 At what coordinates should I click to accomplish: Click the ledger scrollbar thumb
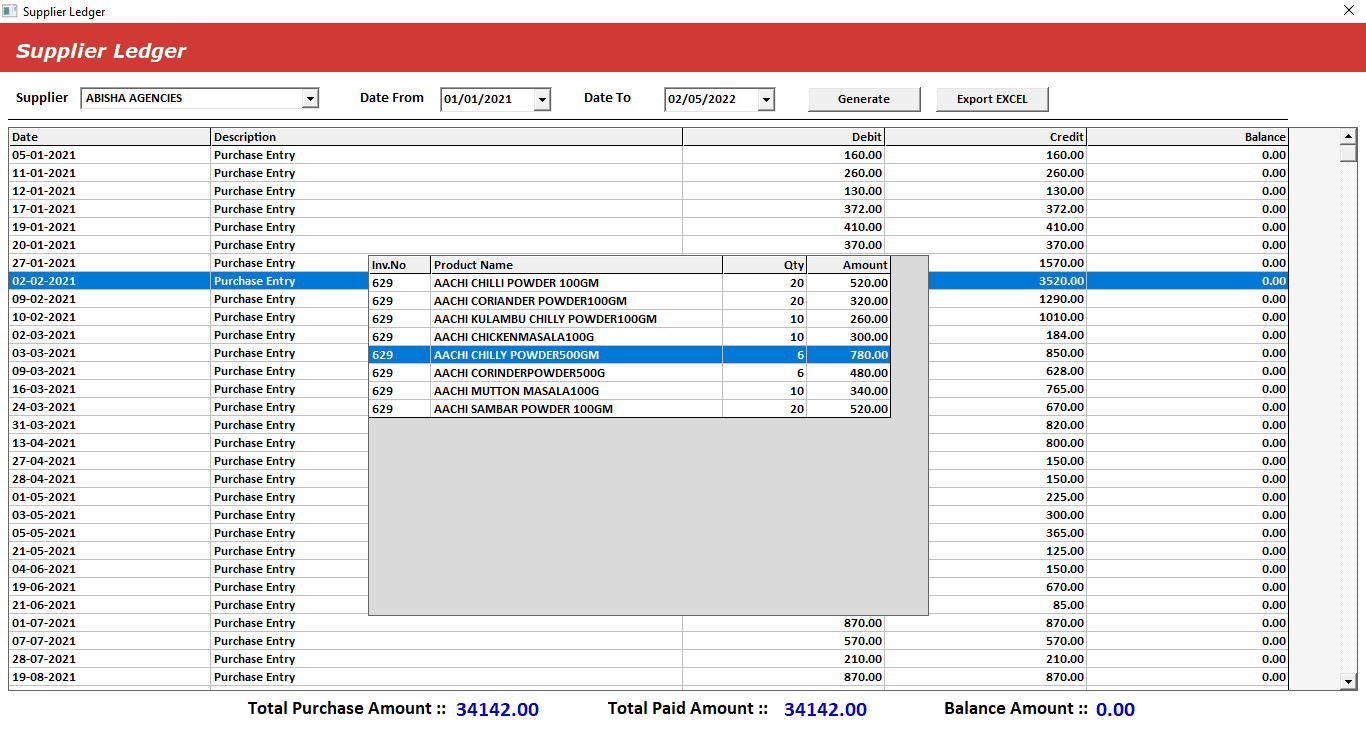[1348, 153]
